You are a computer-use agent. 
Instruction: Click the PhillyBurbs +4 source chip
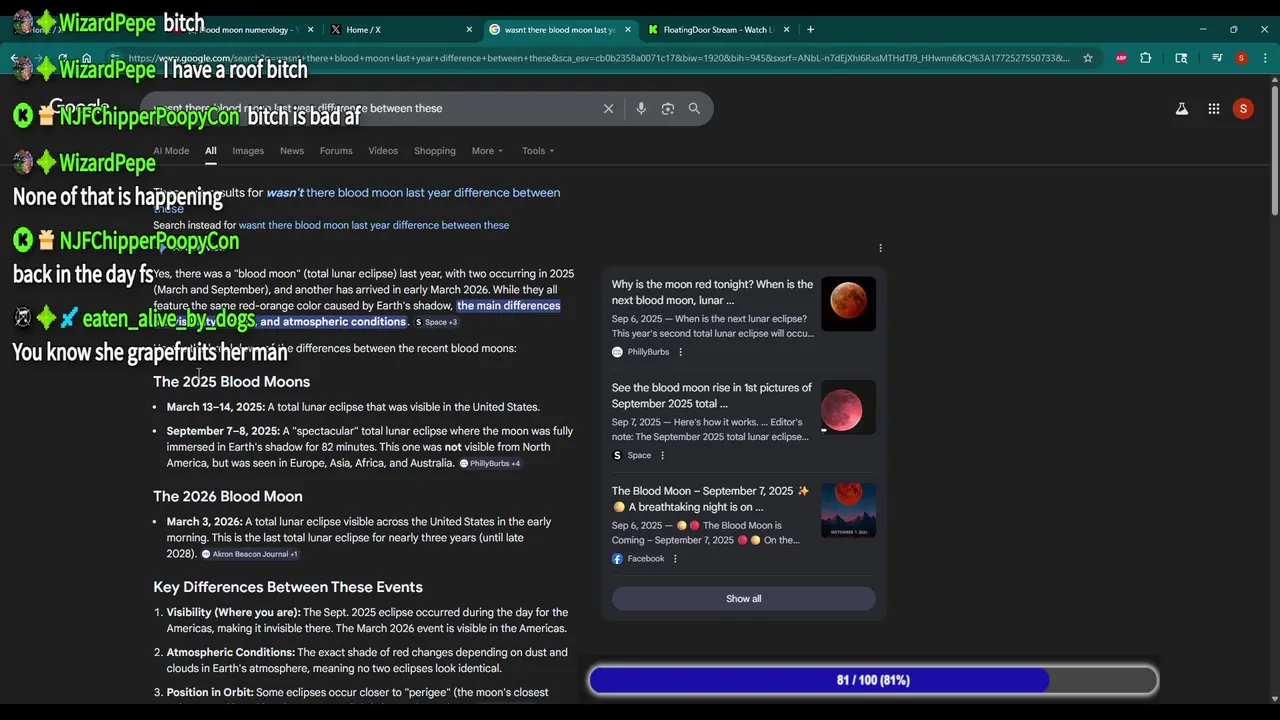coord(490,464)
